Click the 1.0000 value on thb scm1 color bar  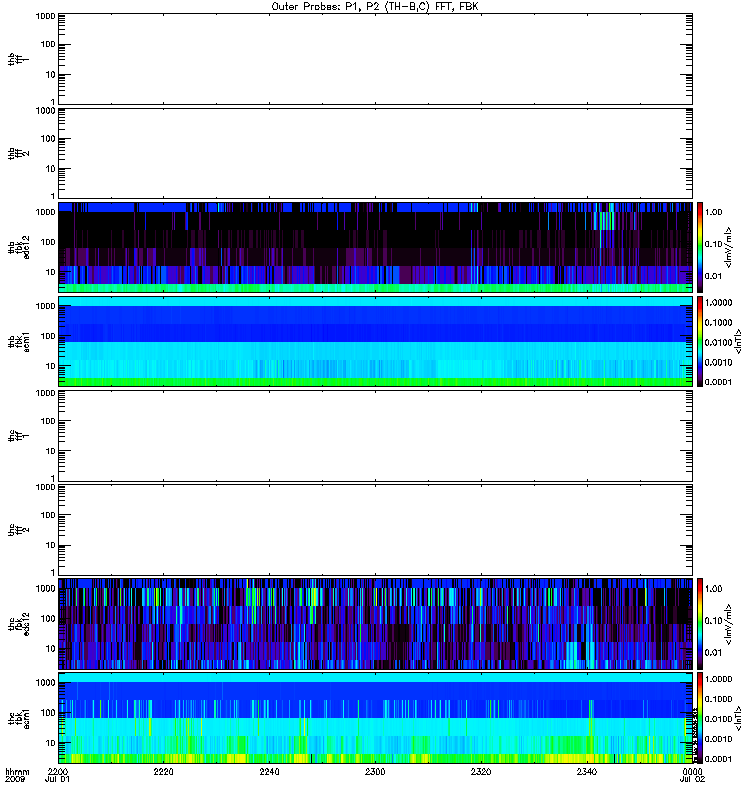[718, 303]
